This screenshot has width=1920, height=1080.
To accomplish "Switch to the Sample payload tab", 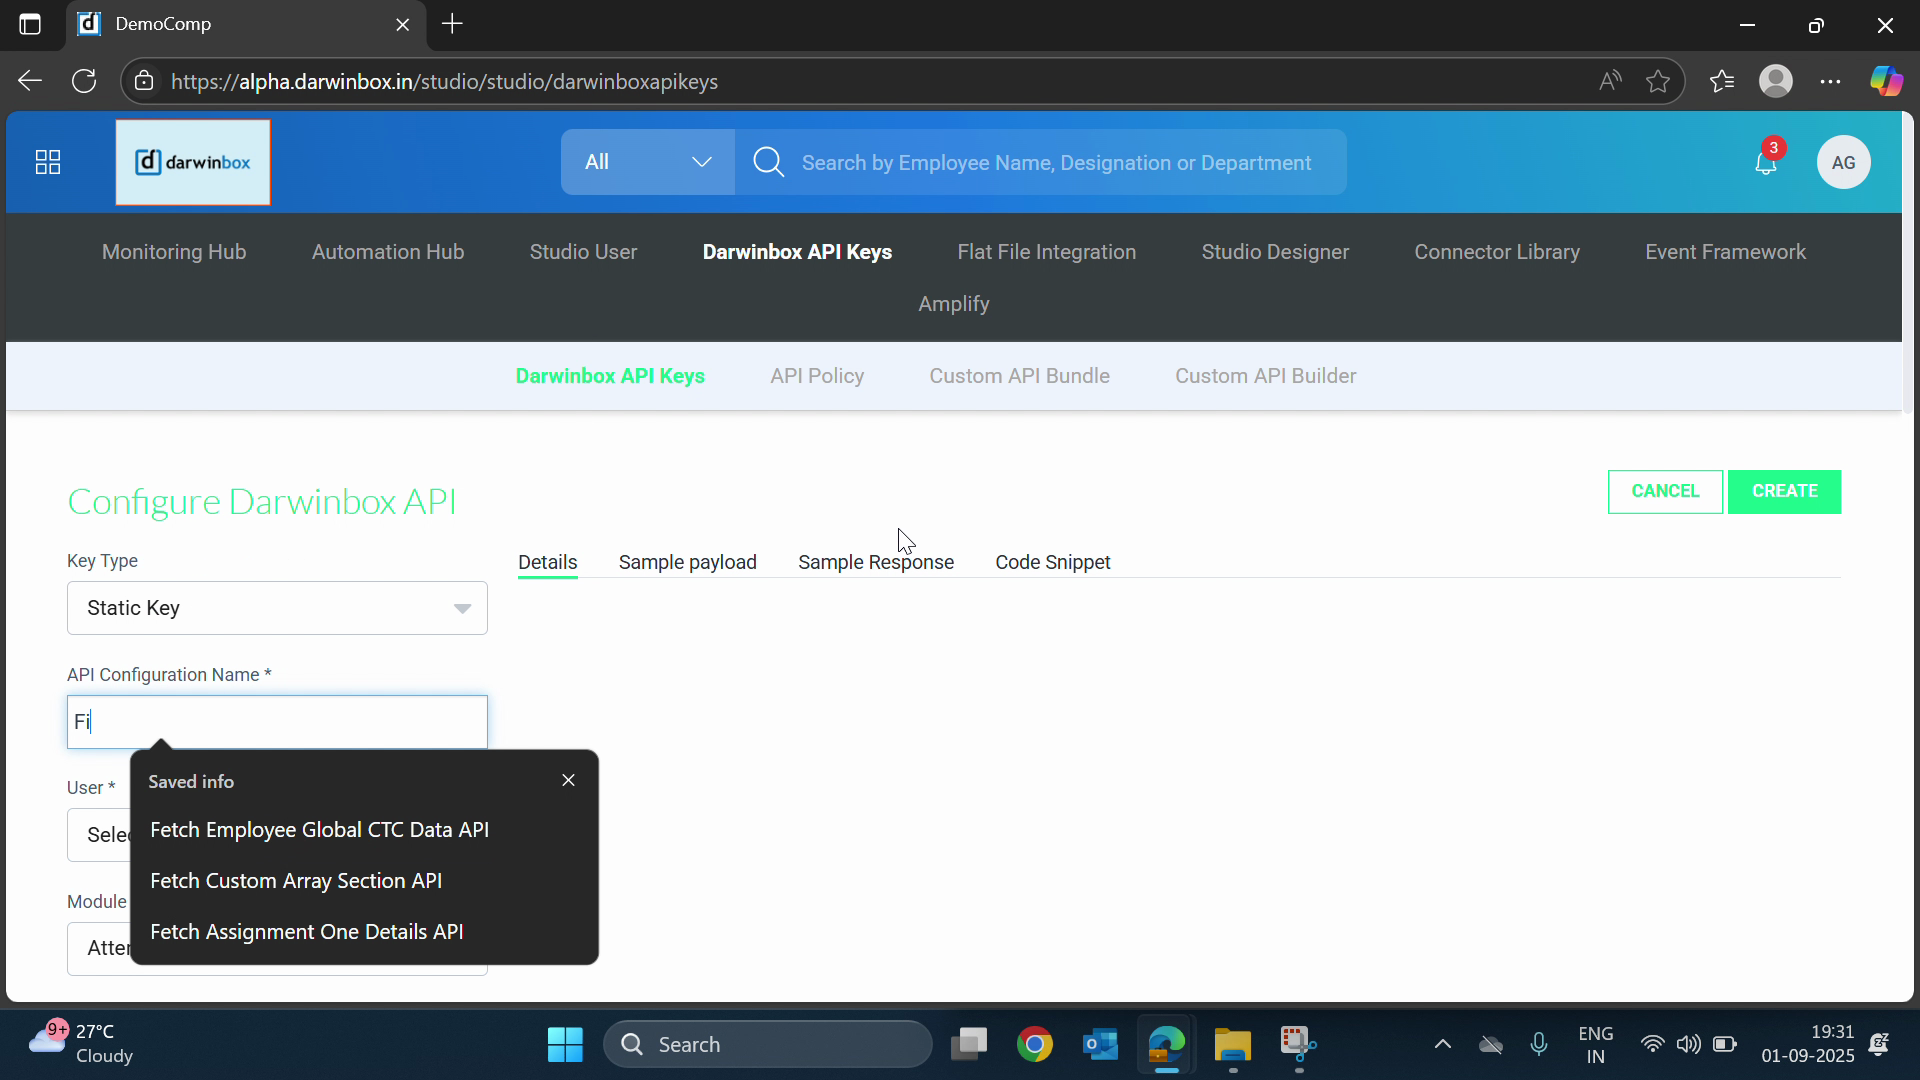I will 687,562.
